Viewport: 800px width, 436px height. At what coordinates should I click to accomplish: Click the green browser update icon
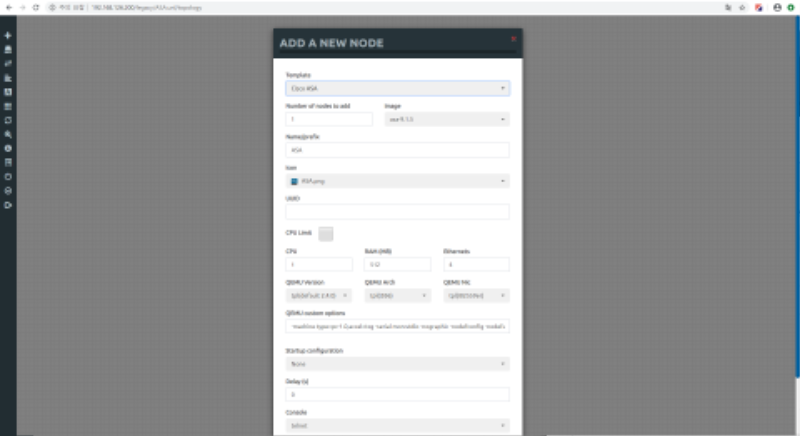pos(791,8)
